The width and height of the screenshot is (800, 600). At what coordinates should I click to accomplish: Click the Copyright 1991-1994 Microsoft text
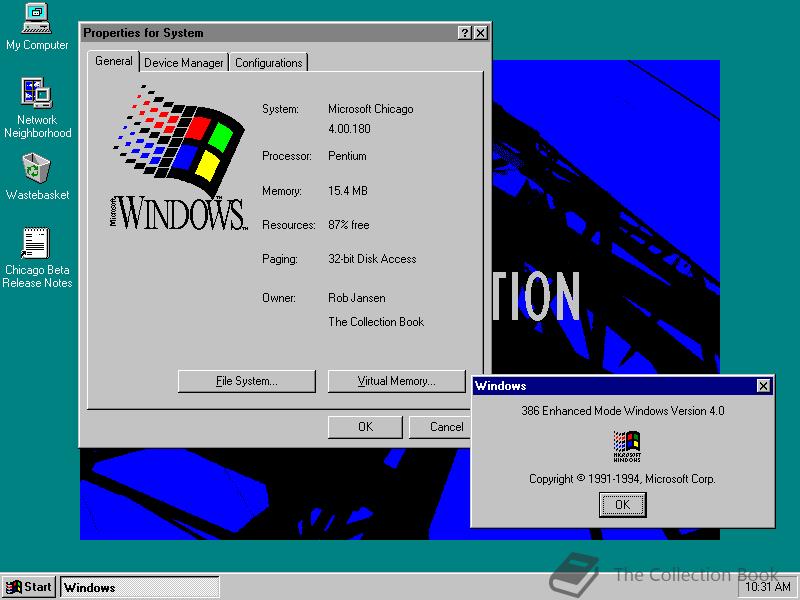(x=622, y=479)
